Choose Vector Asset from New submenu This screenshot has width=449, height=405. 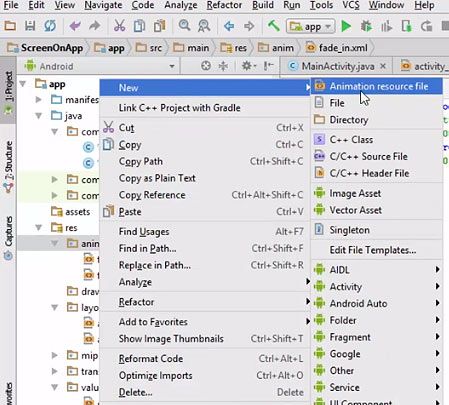(377, 210)
